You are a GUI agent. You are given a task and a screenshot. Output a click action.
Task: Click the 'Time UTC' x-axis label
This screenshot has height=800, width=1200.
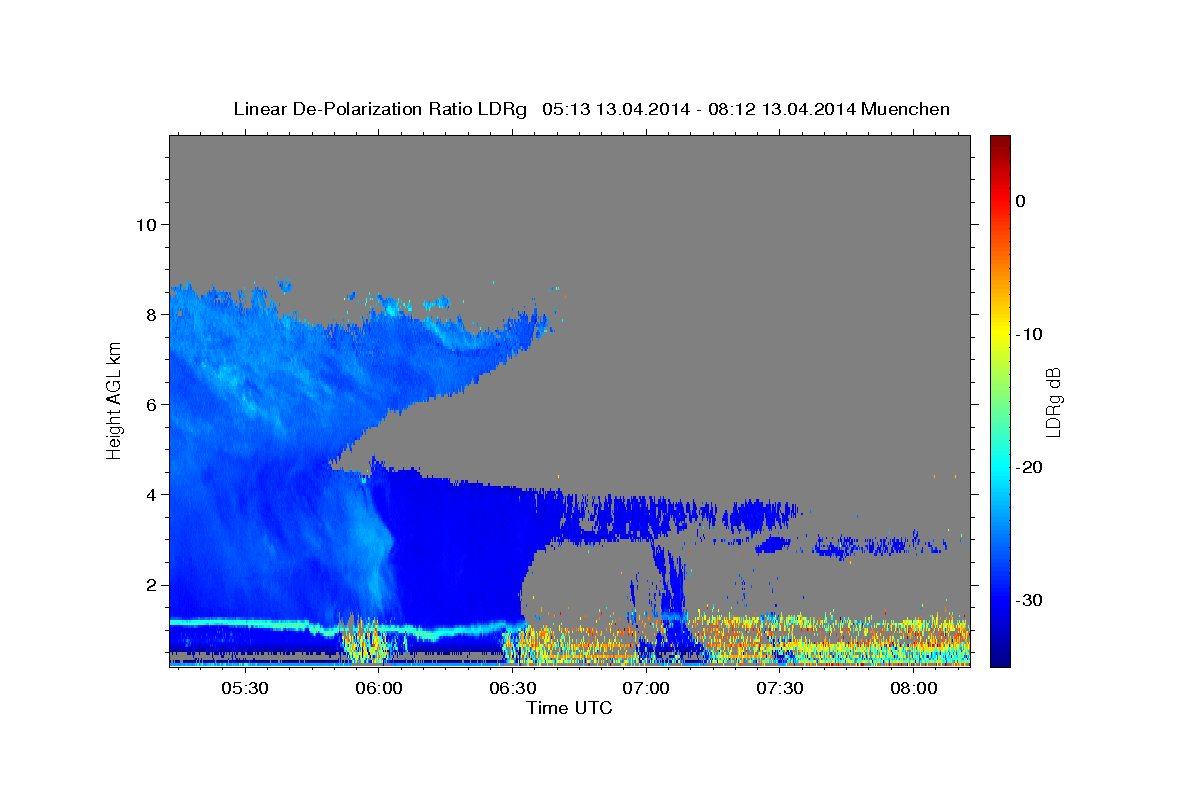point(569,708)
